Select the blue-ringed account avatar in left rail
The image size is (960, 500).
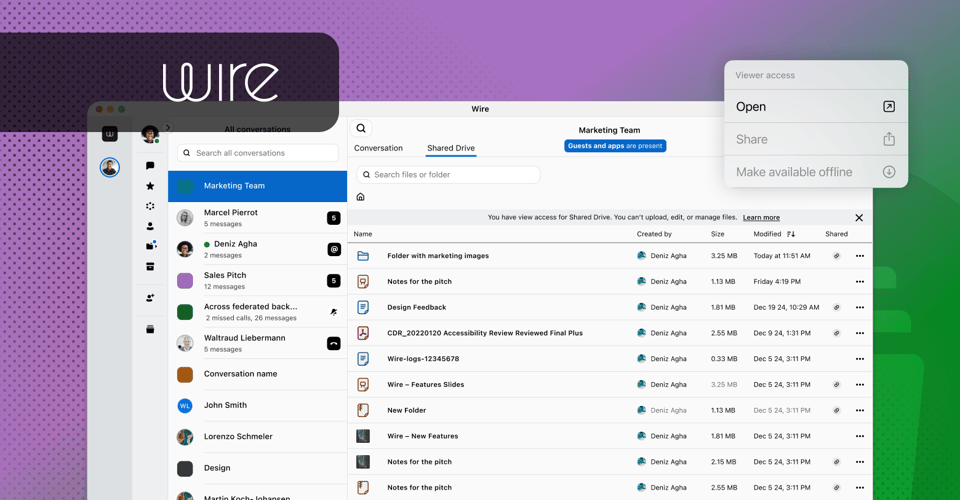pyautogui.click(x=110, y=167)
